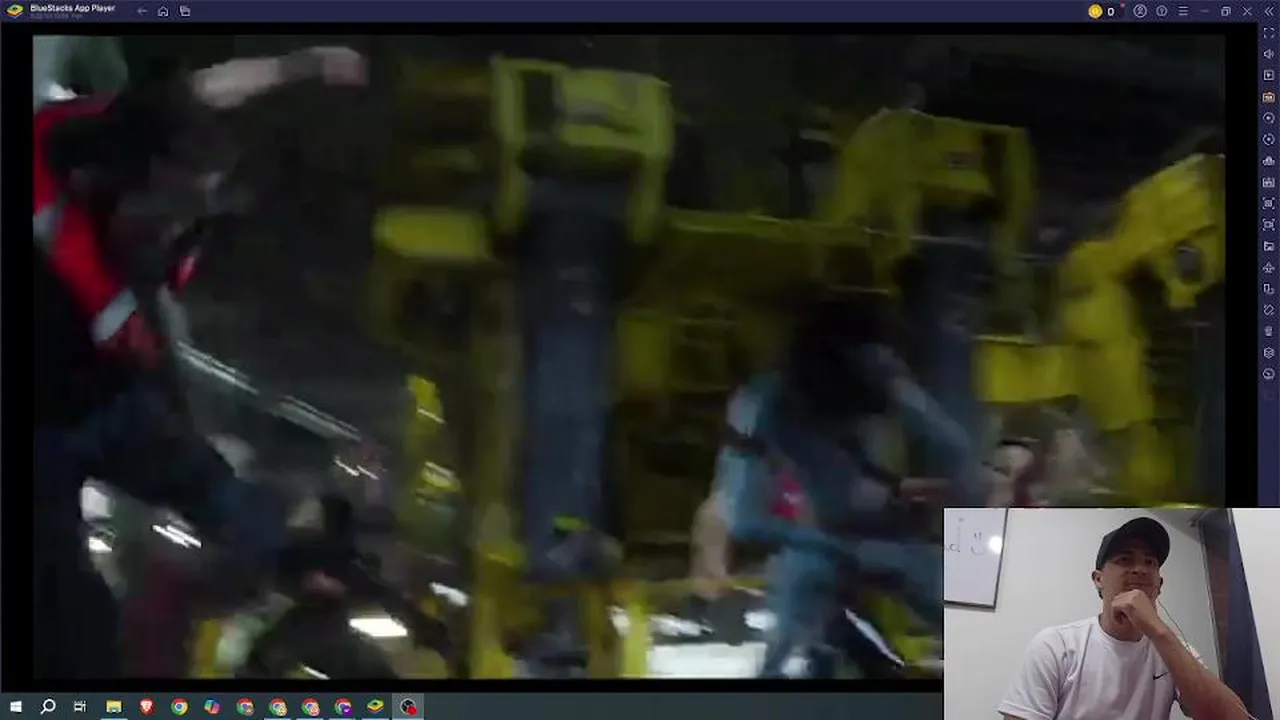This screenshot has width=1280, height=720.
Task: Click the sidebar screenshot capture icon
Action: [1269, 203]
